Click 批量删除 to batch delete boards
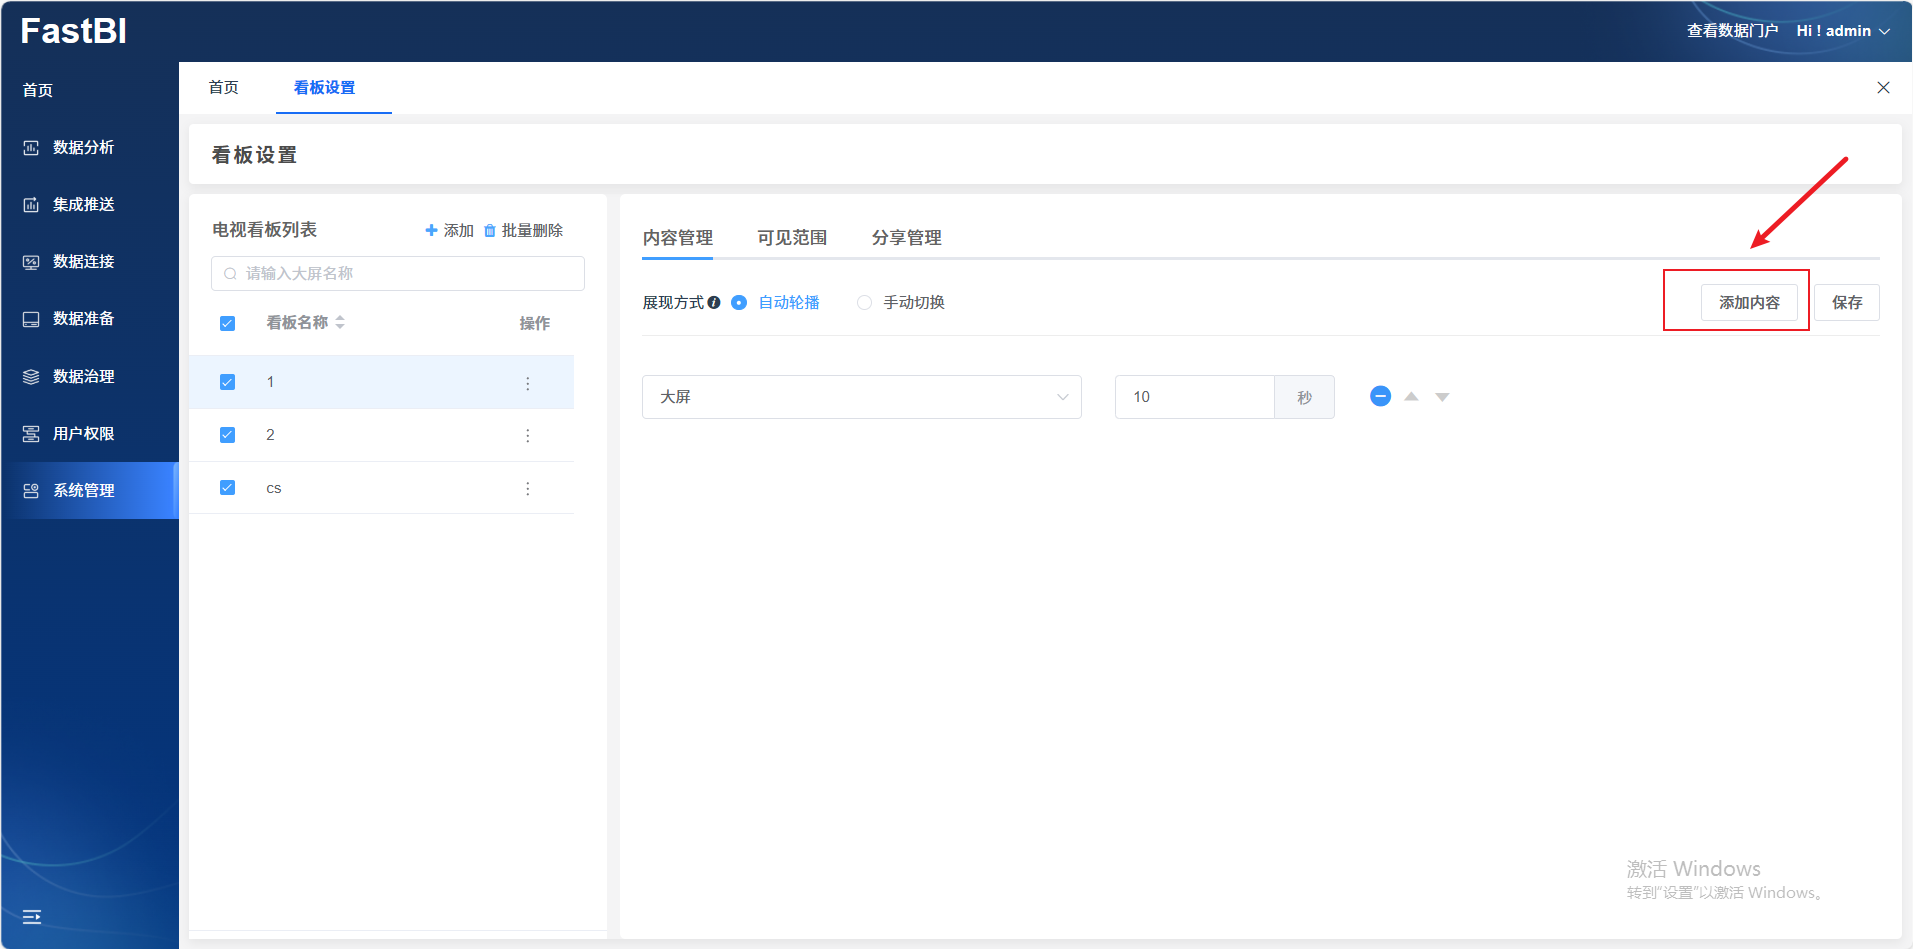The image size is (1913, 949). pyautogui.click(x=523, y=231)
